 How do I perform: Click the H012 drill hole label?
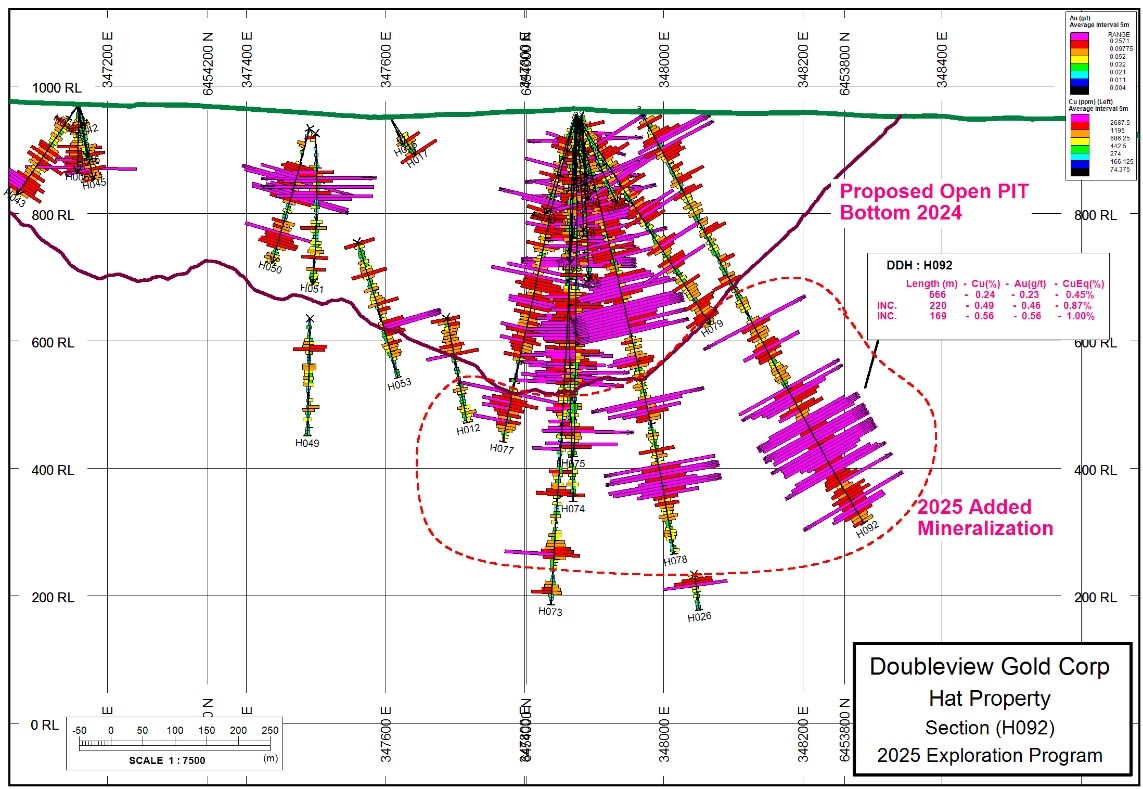(468, 429)
